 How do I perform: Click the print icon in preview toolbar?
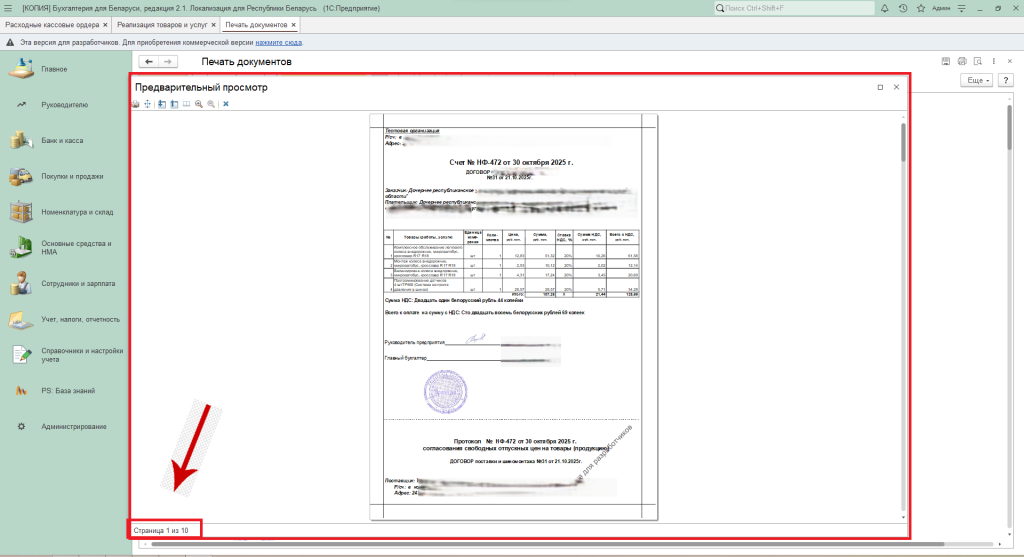click(x=136, y=104)
